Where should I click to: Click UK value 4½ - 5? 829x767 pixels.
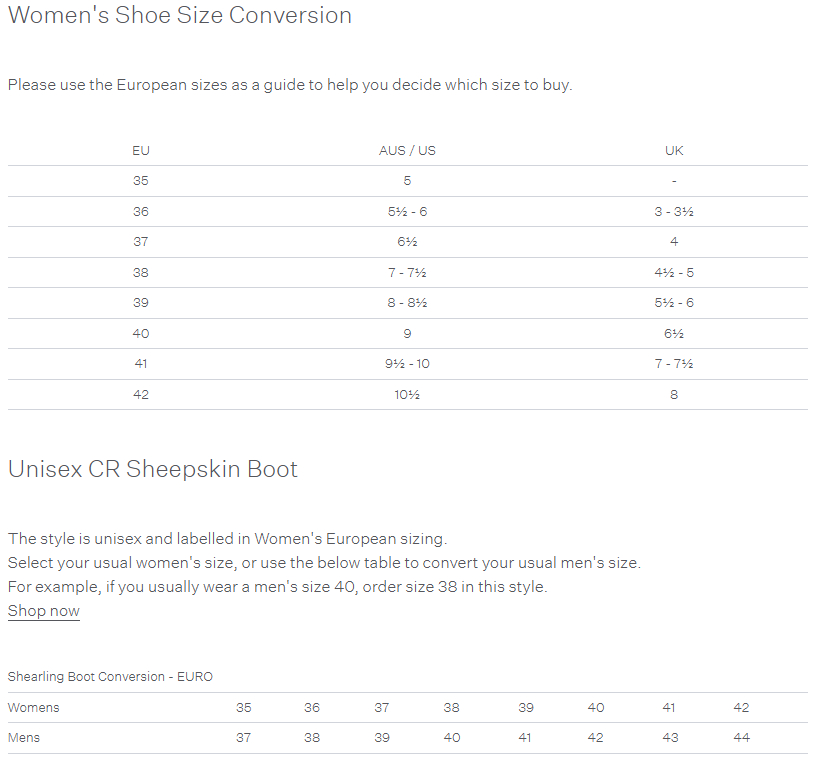(x=674, y=273)
